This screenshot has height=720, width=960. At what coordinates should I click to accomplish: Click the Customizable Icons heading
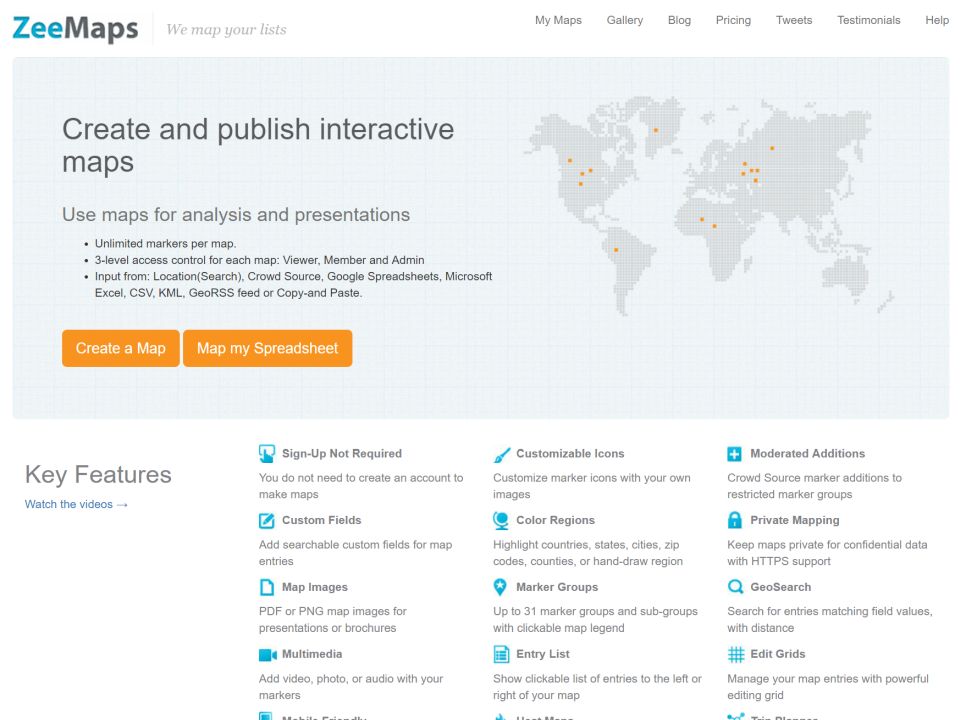(x=570, y=454)
